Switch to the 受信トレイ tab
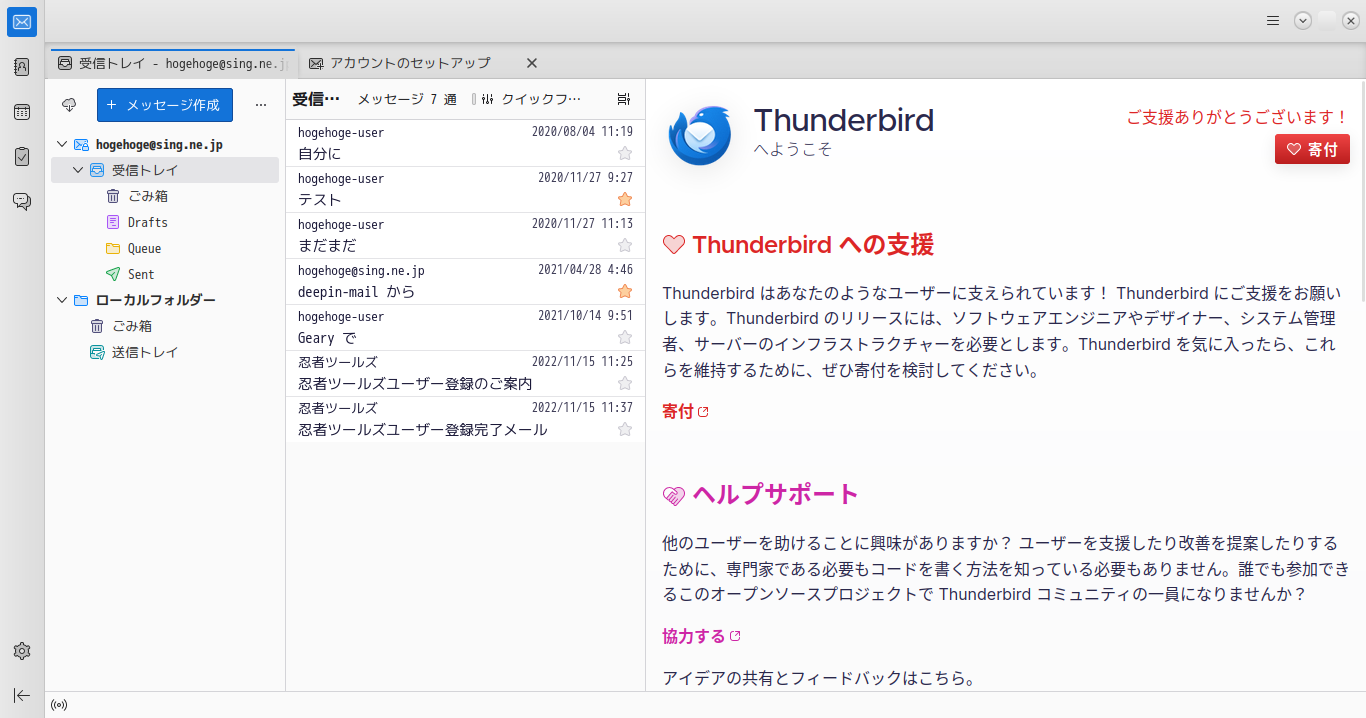This screenshot has width=1366, height=718. [173, 63]
